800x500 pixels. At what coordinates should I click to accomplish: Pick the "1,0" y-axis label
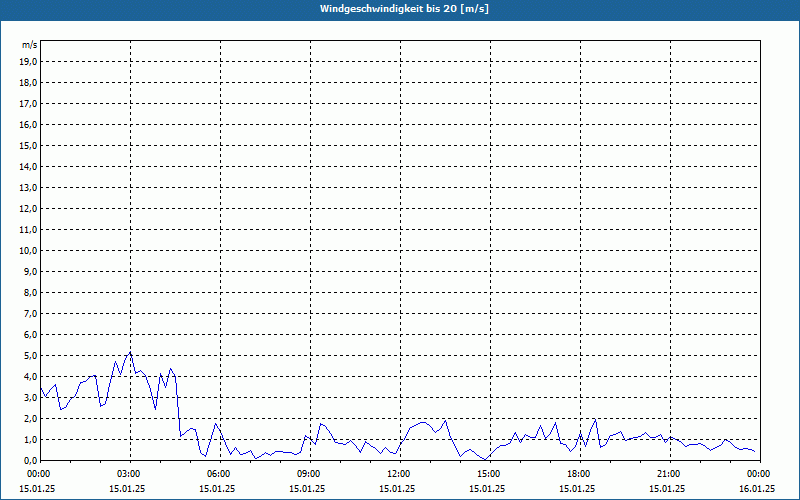click(30, 439)
